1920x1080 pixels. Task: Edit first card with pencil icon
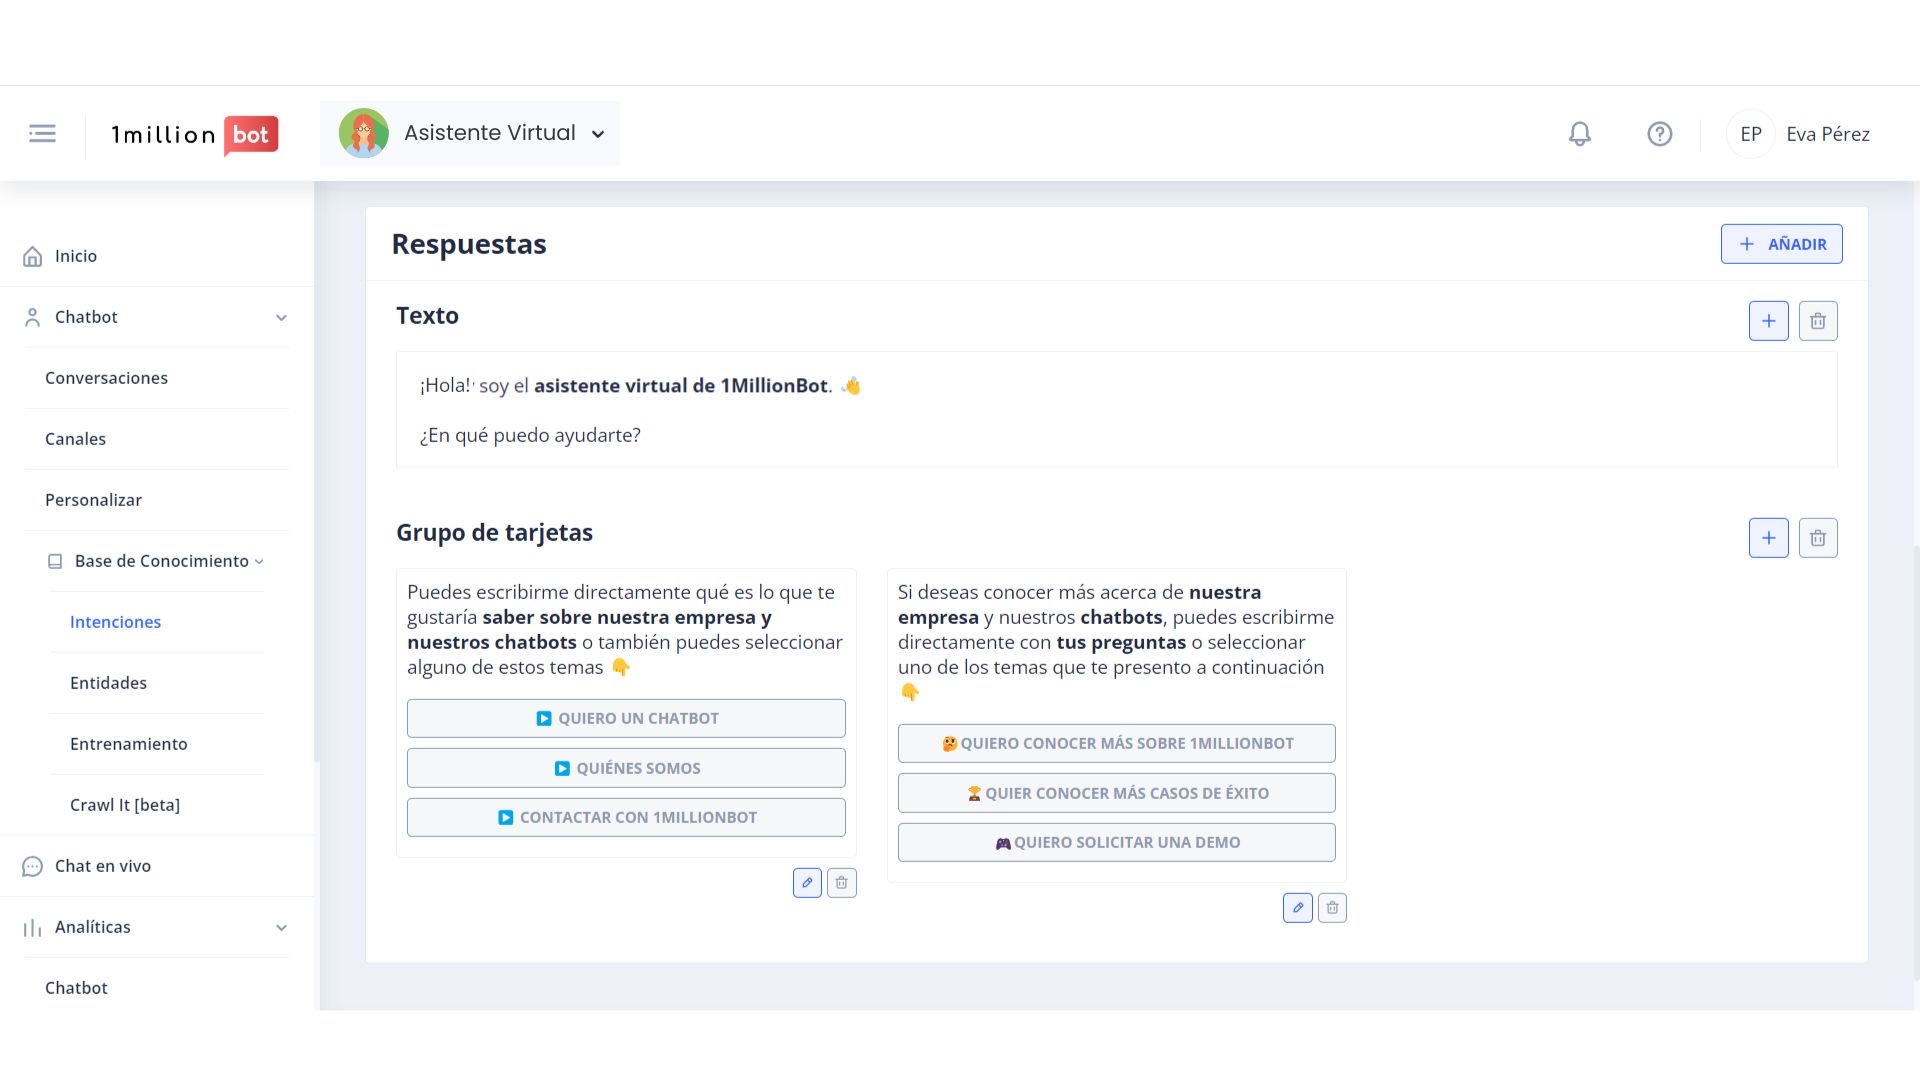(807, 883)
